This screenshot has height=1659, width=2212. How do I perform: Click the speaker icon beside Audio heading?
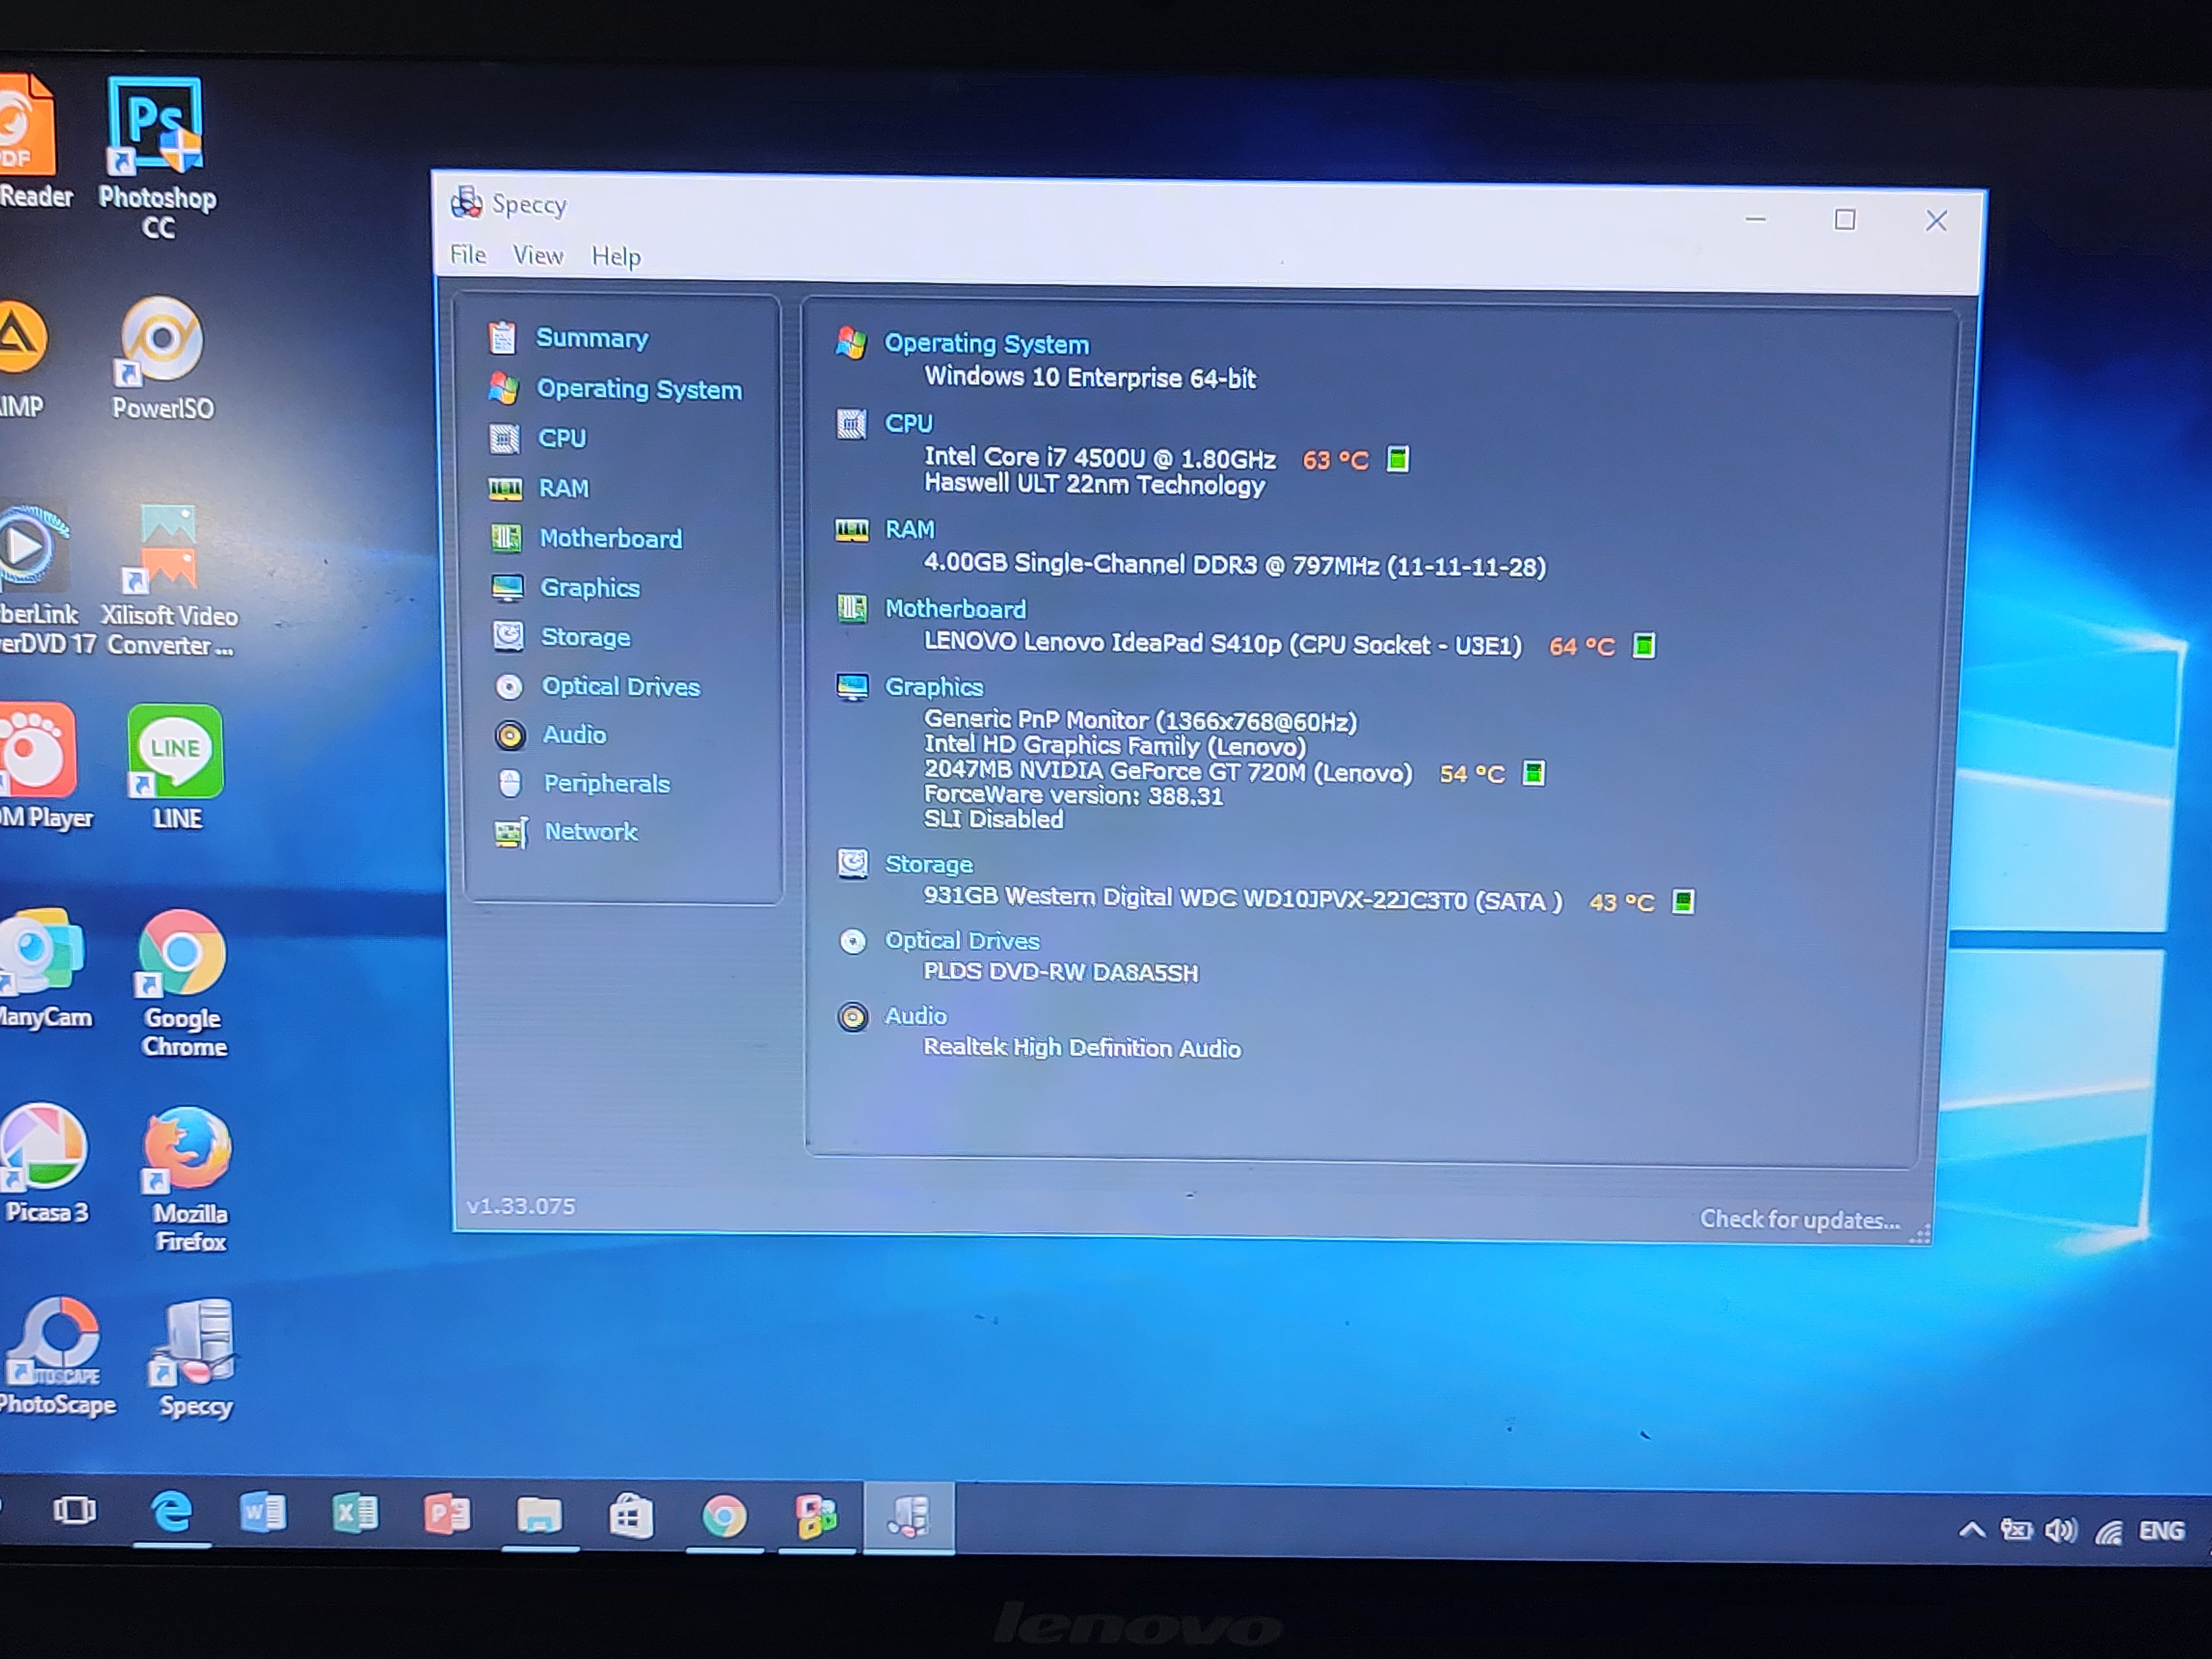click(853, 1018)
